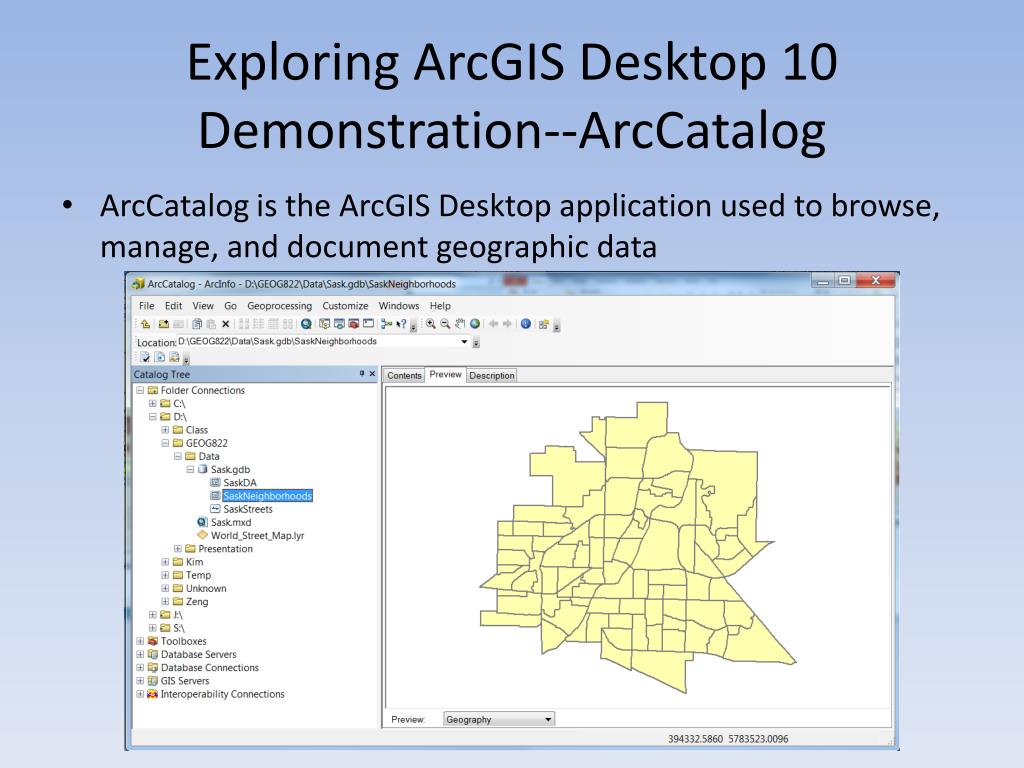
Task: Expand the C:\ folder connection
Action: tap(152, 404)
